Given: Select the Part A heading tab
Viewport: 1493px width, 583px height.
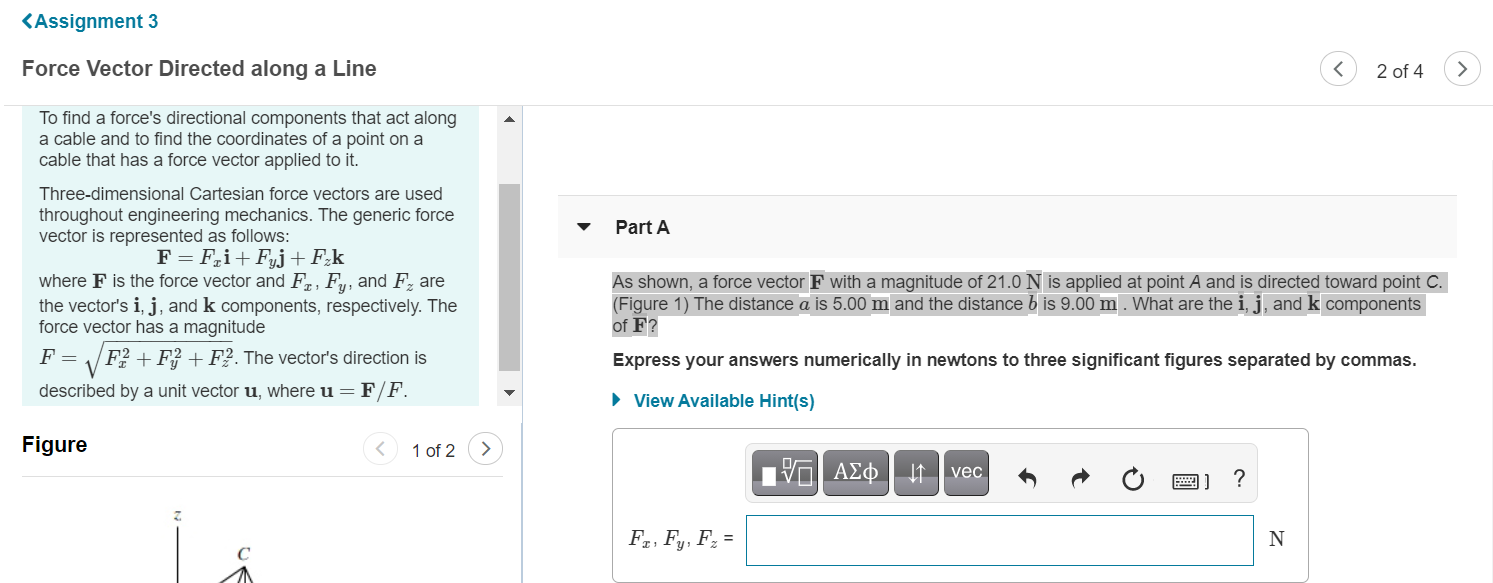Looking at the screenshot, I should pyautogui.click(x=642, y=227).
